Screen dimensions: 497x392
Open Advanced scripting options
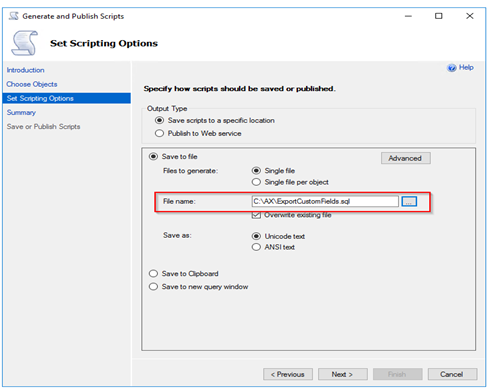[406, 158]
